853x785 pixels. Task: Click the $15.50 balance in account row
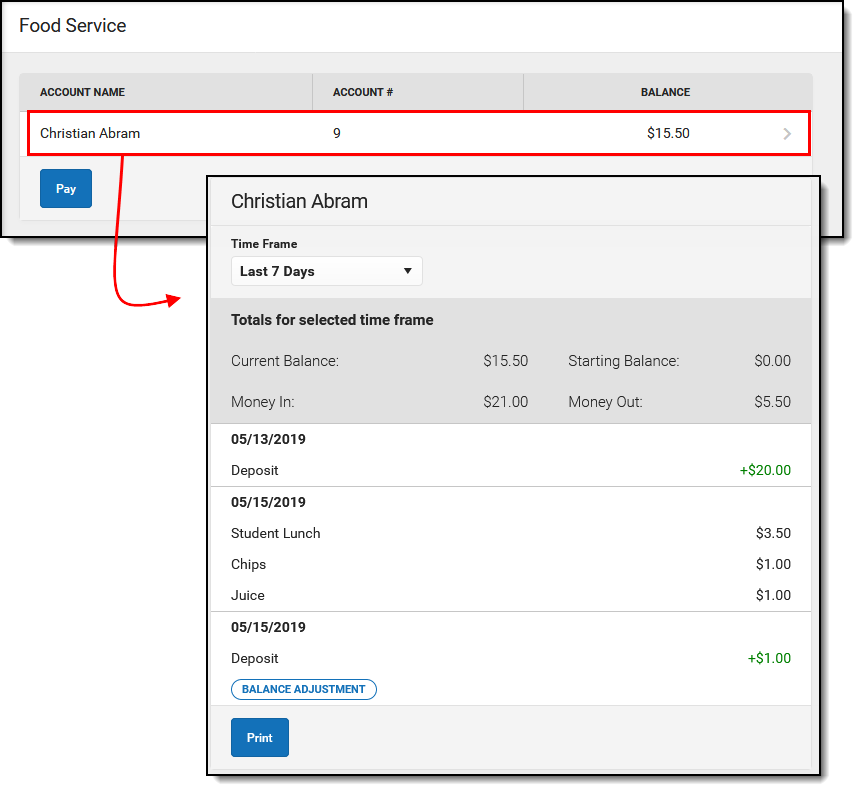click(x=668, y=133)
